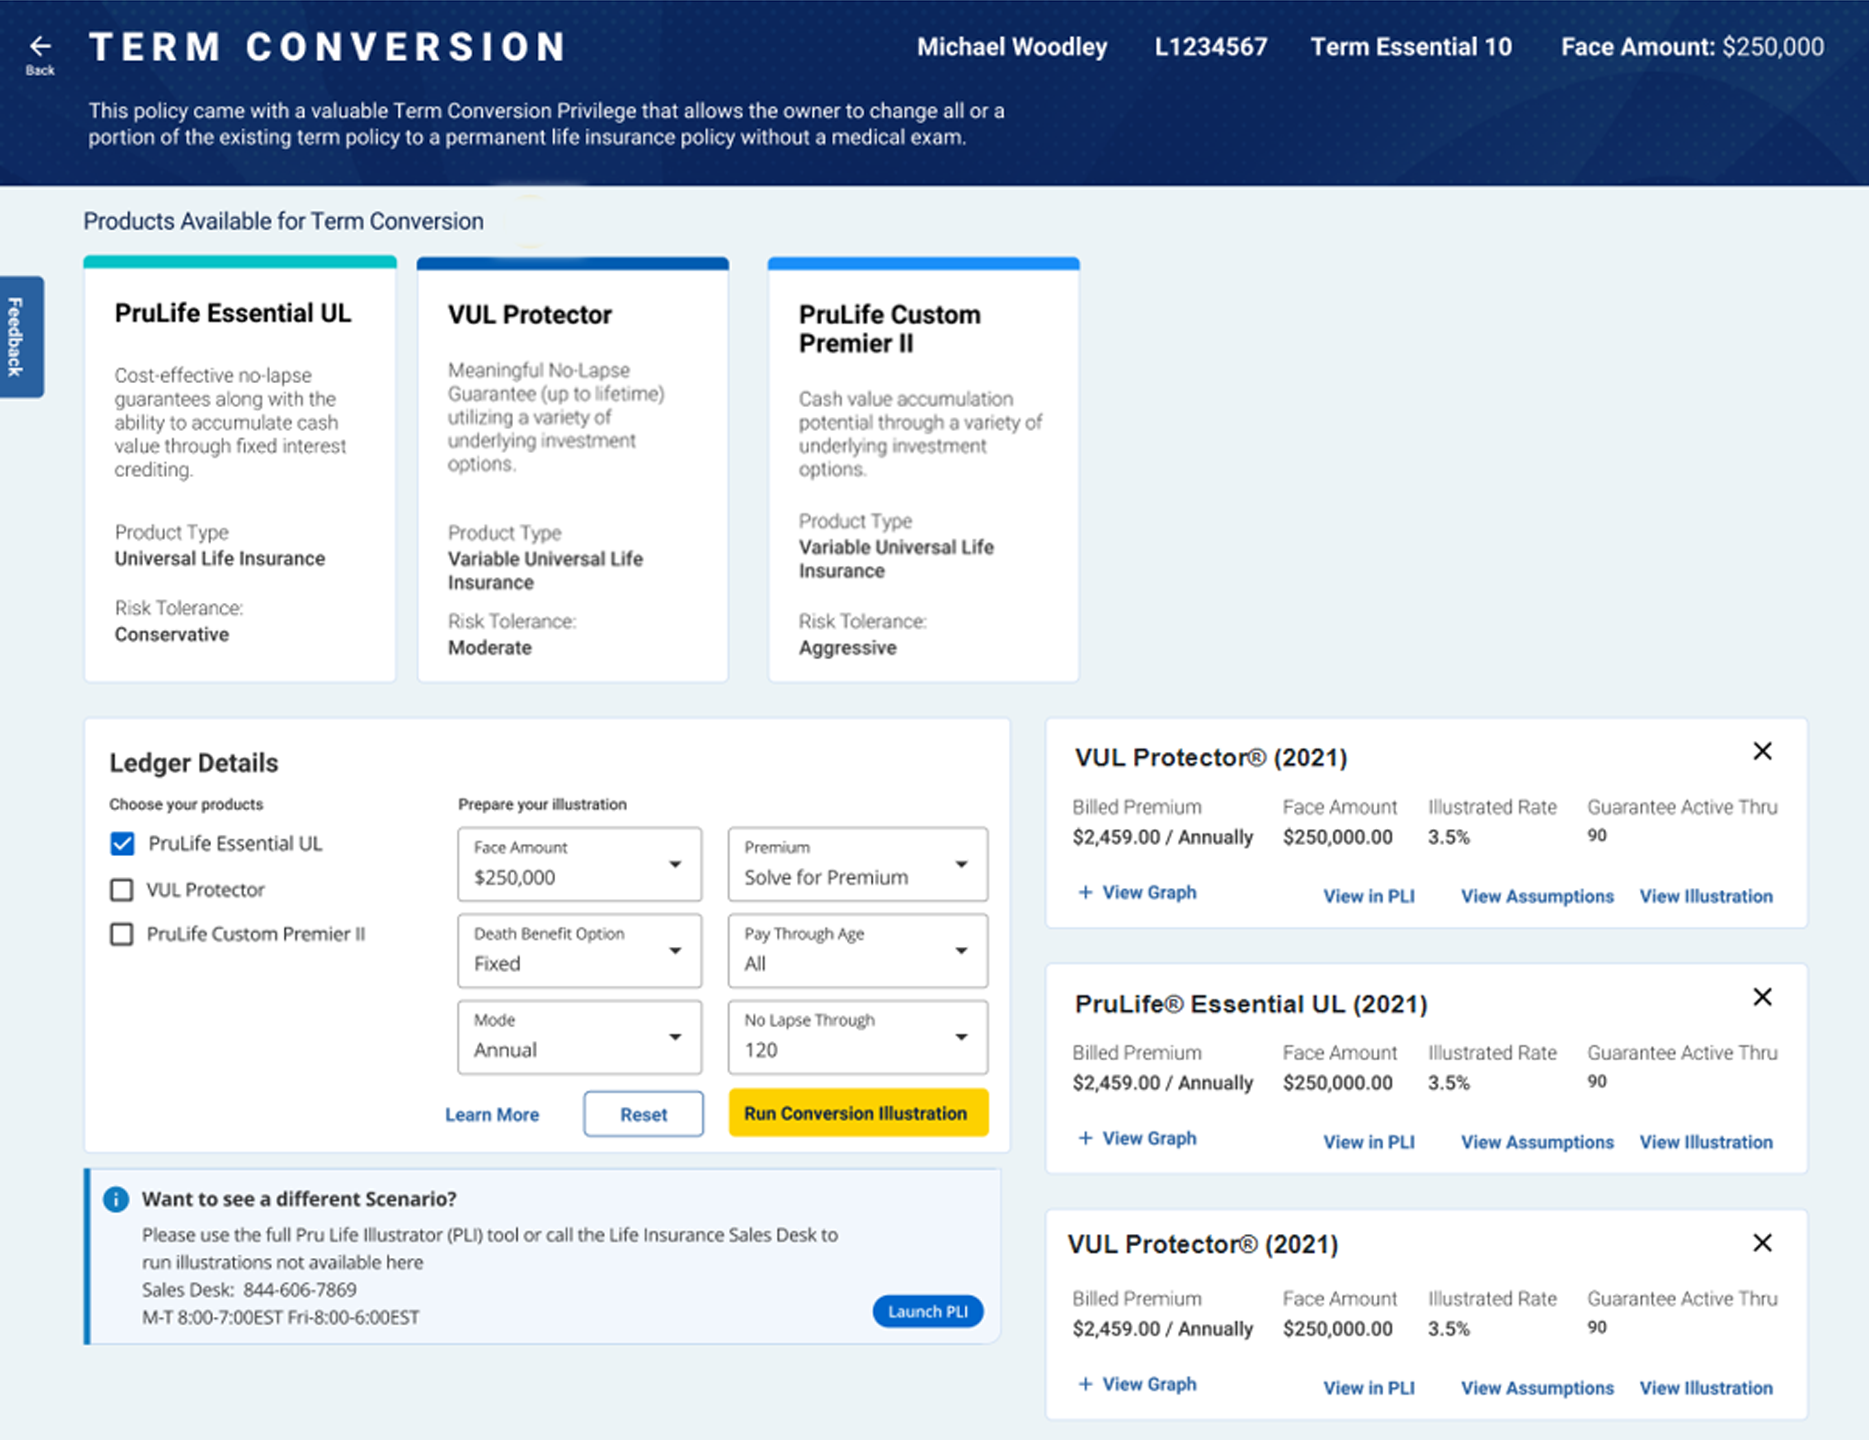Open the Learn More link
Screen dimensions: 1869x1440
point(492,1114)
